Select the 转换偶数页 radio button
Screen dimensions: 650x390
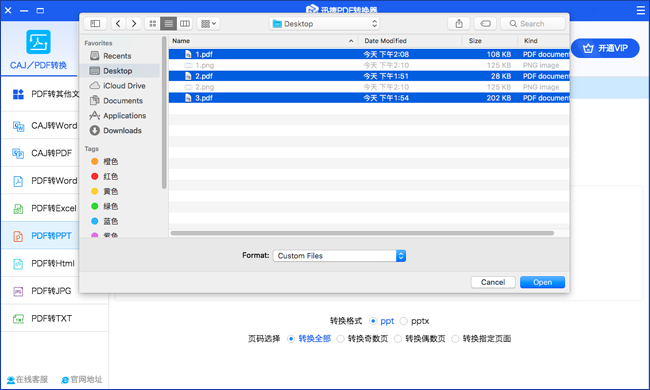[398, 339]
